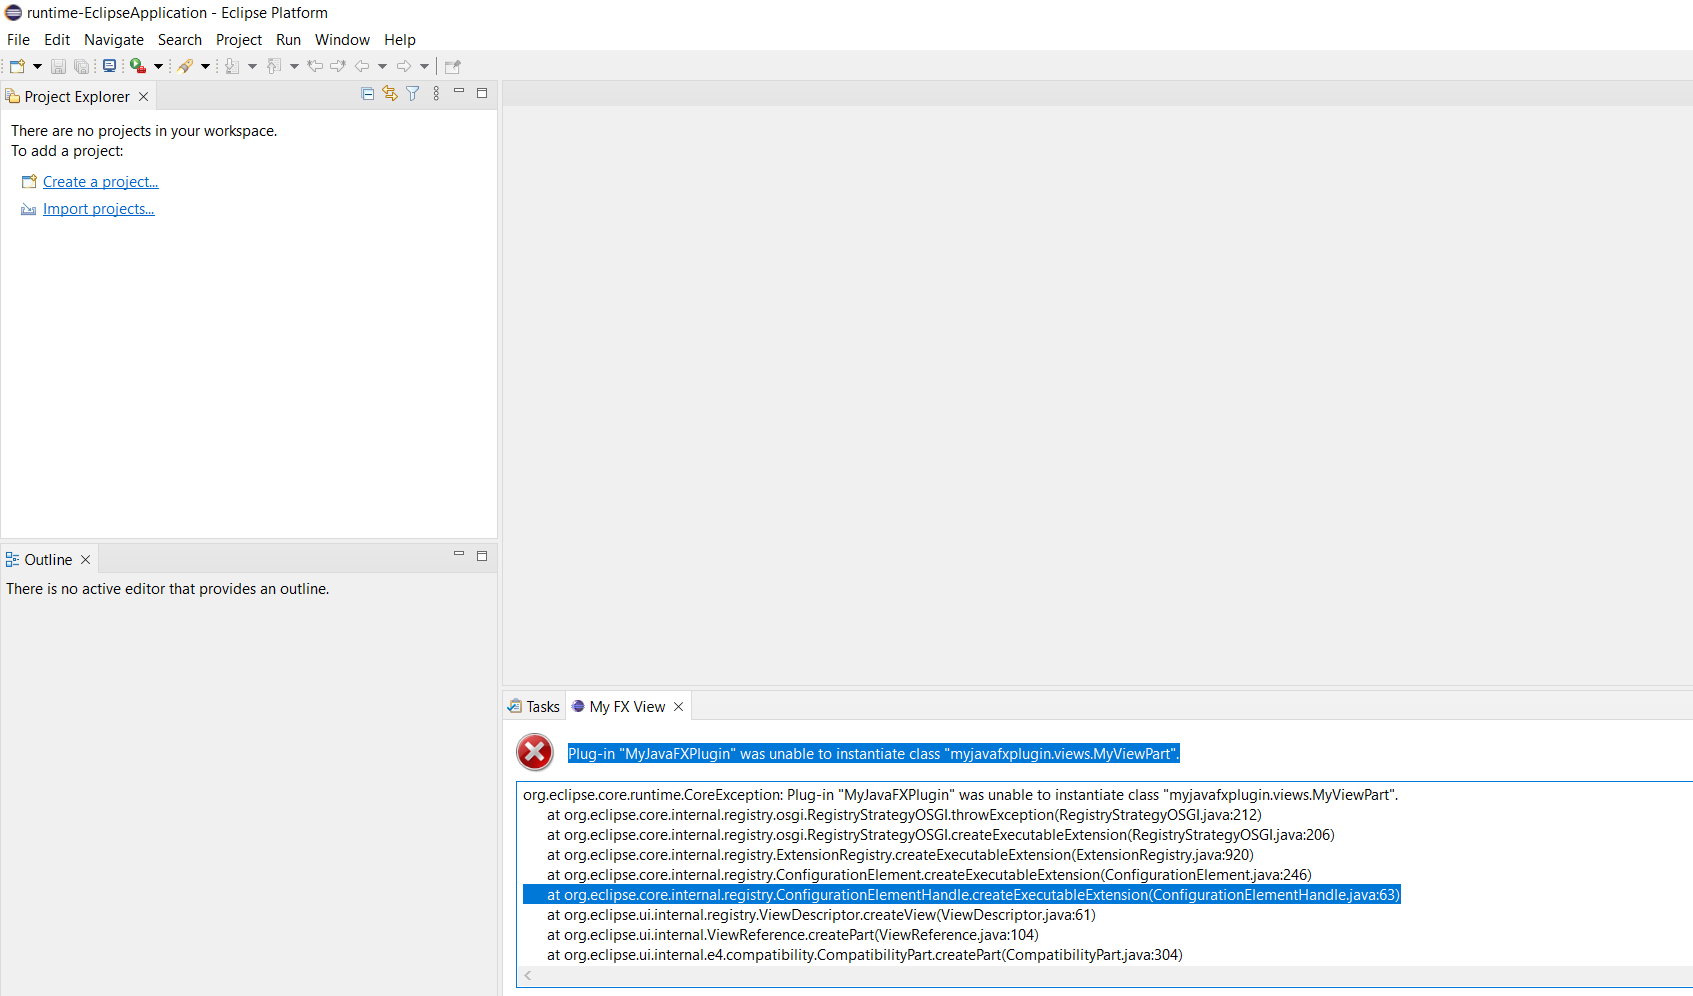Click the Previous Edit Location icon
Viewport: 1693px width, 996px height.
pos(315,66)
